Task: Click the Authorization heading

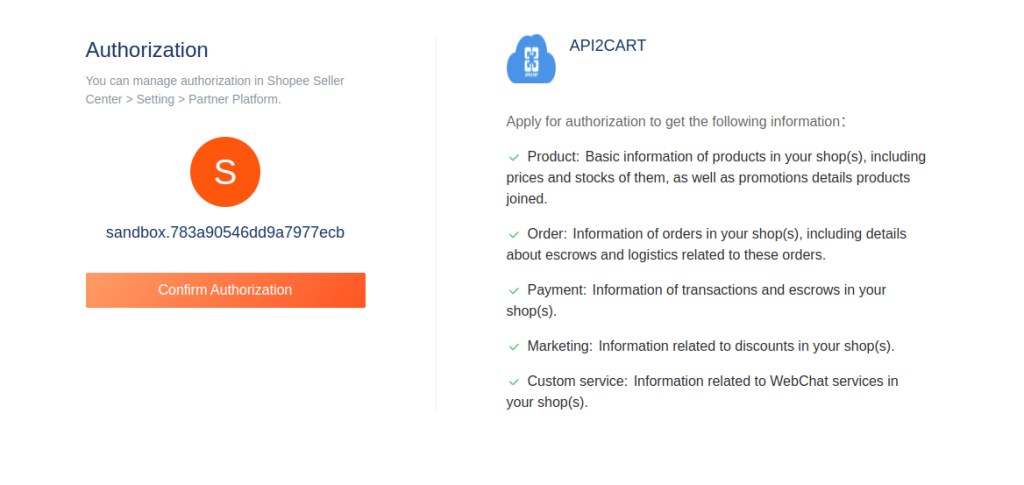Action: click(x=147, y=50)
